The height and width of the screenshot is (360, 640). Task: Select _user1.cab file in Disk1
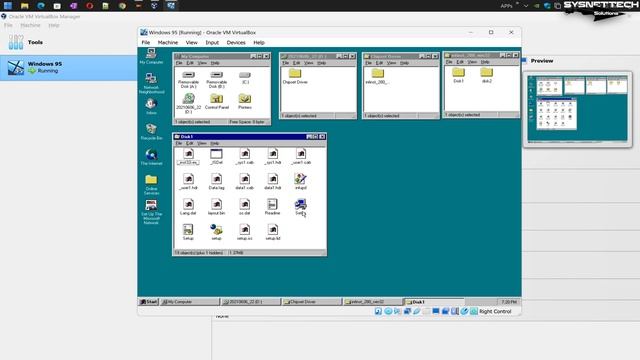point(301,157)
